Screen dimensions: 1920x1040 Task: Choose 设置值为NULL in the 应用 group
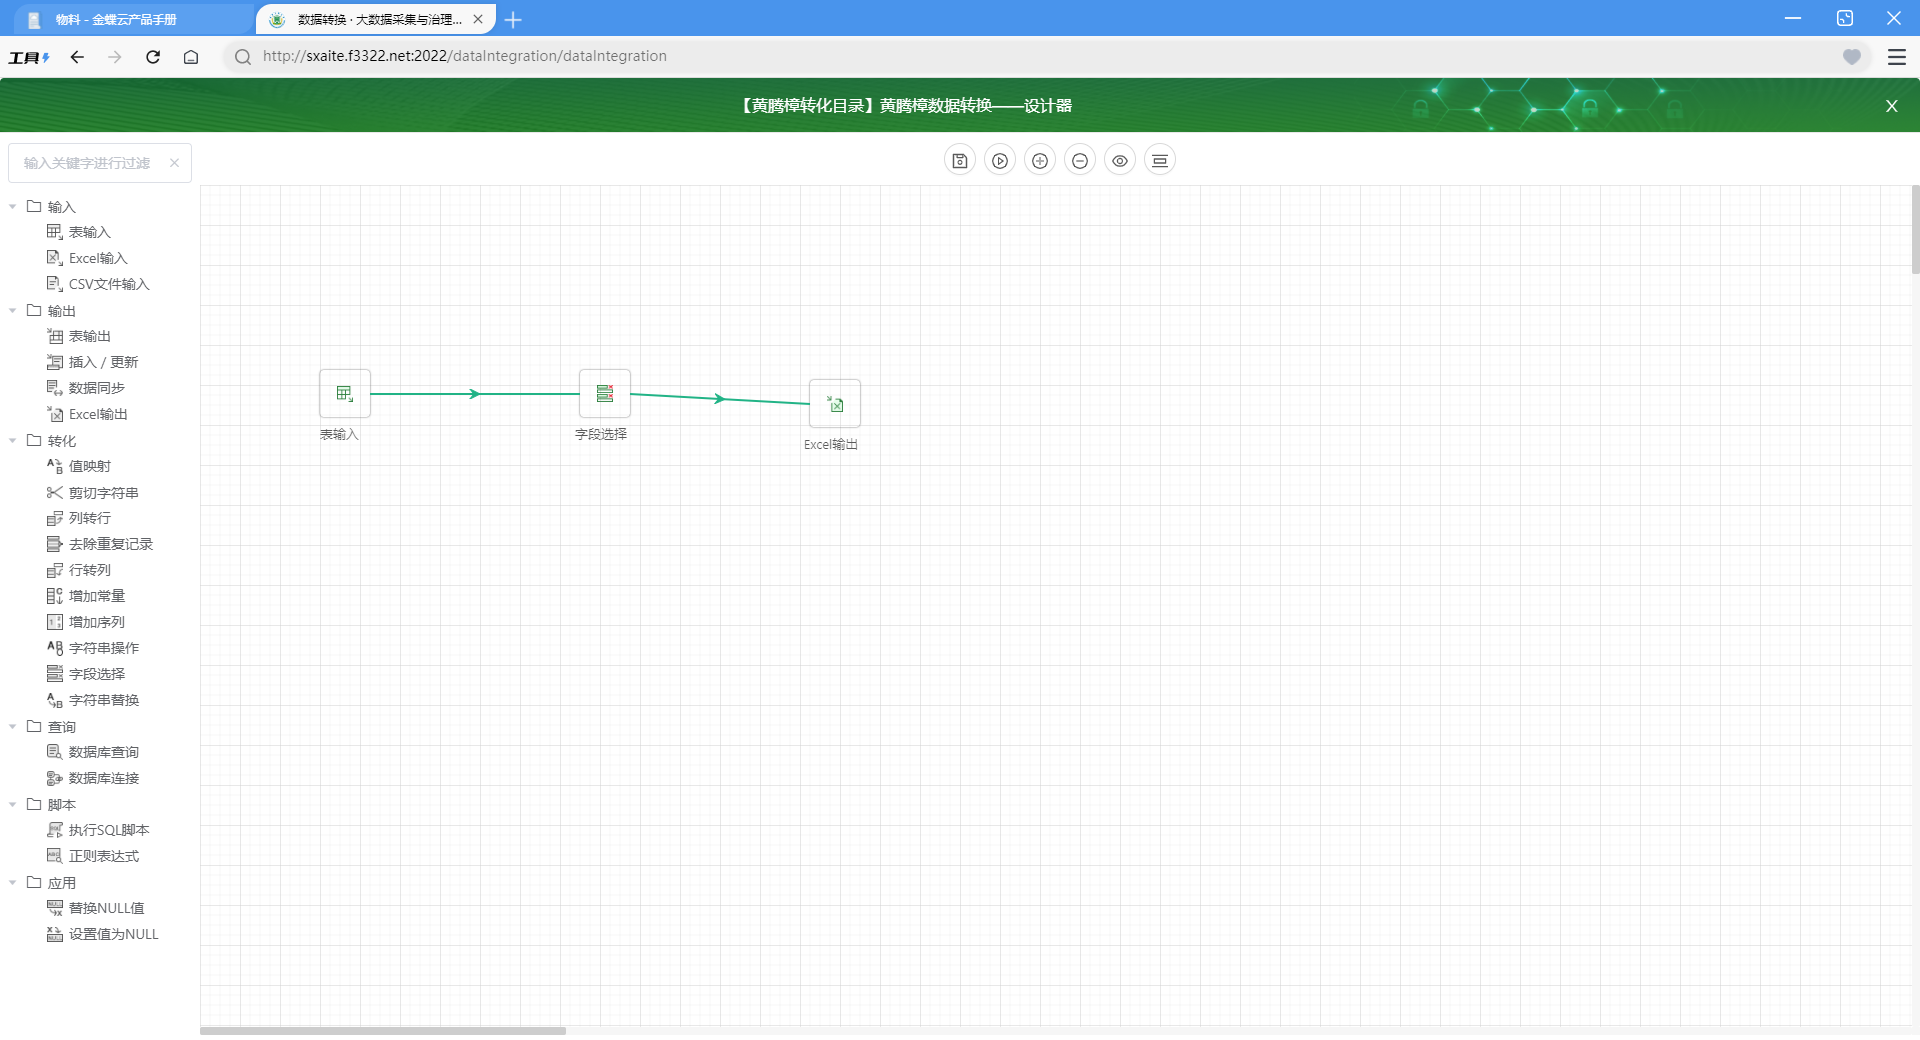point(103,934)
